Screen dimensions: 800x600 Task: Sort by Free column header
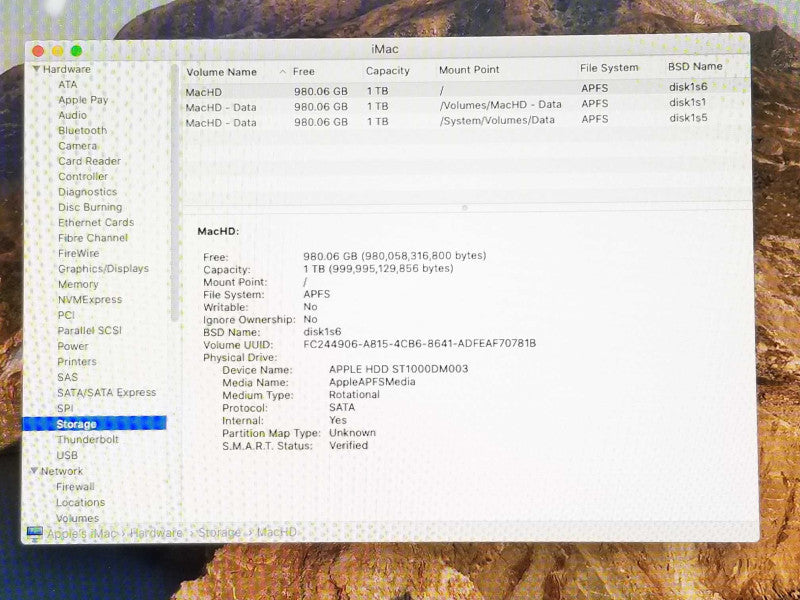tap(304, 71)
